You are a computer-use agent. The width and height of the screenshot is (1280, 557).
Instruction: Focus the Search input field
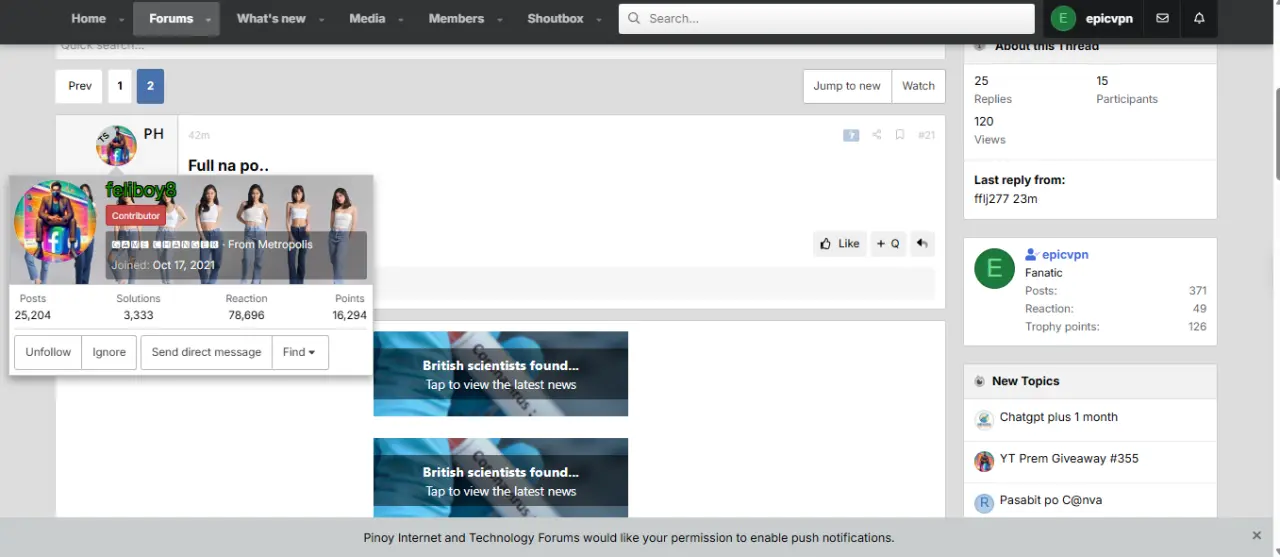pos(826,18)
